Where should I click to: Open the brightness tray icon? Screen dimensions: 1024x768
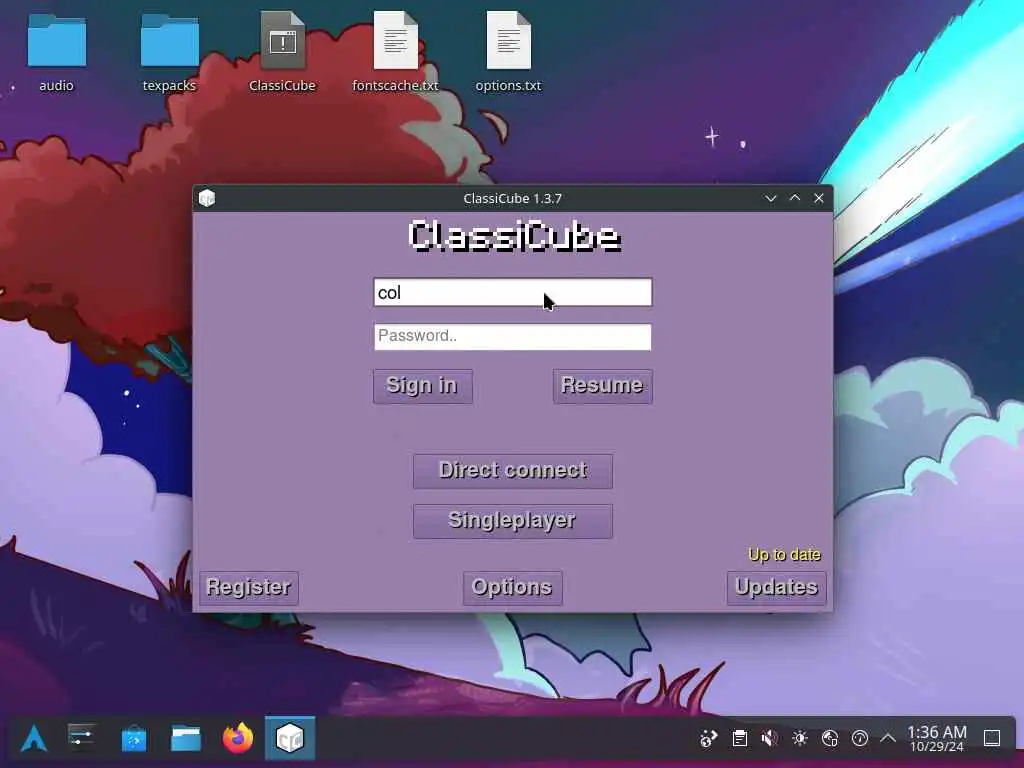[799, 739]
